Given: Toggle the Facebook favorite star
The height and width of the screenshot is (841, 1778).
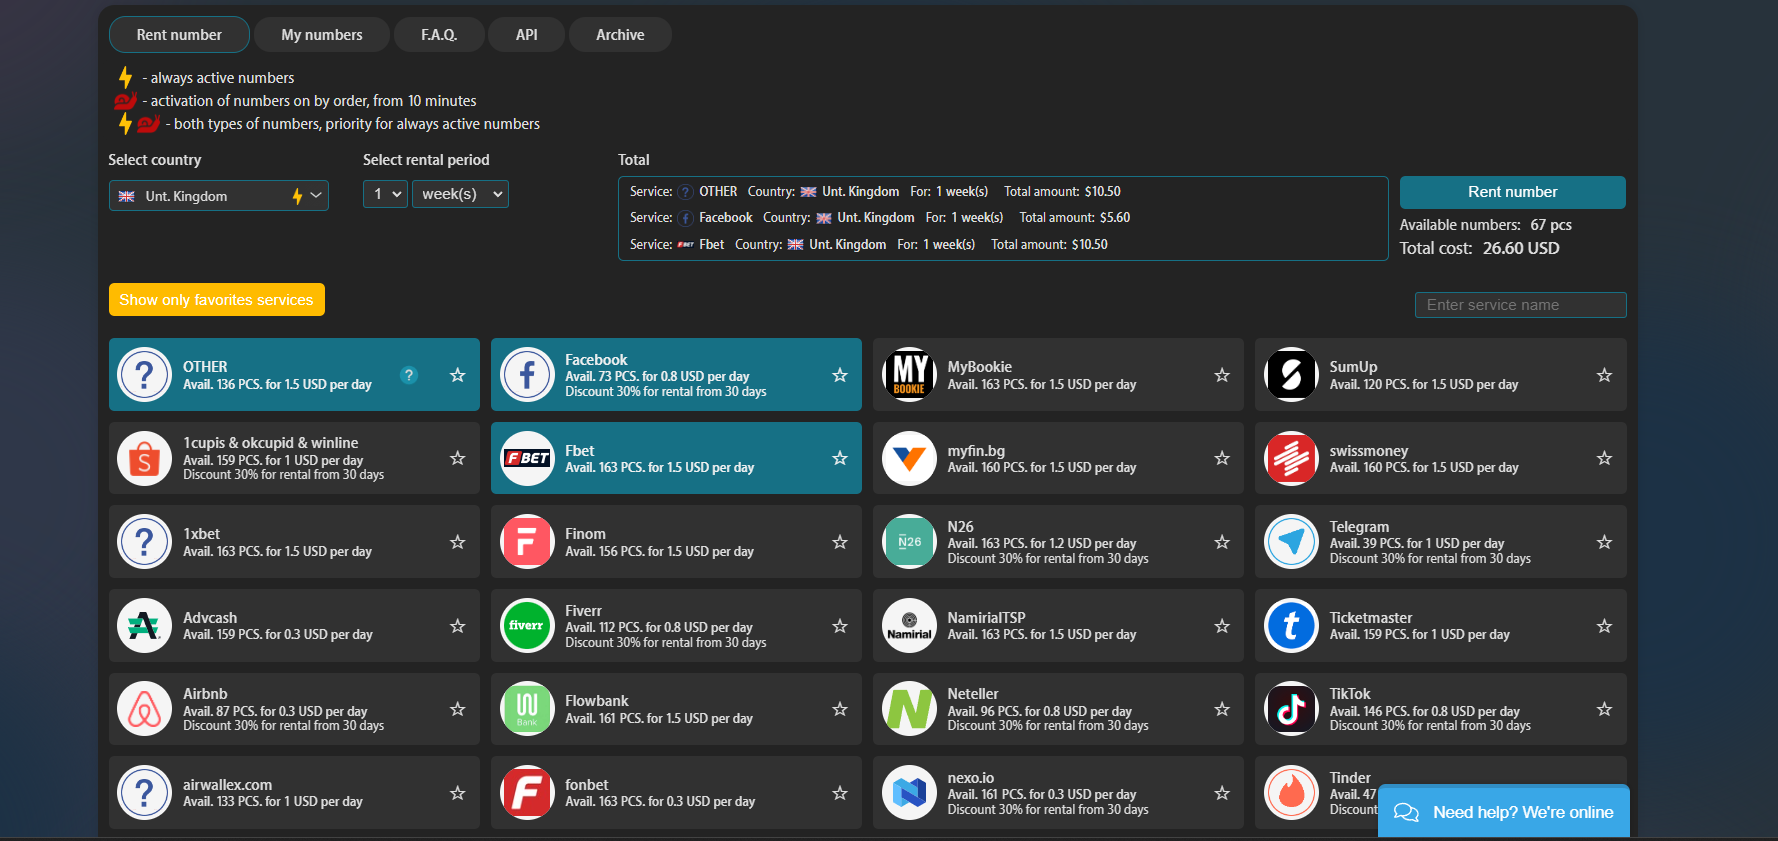Looking at the screenshot, I should (840, 375).
